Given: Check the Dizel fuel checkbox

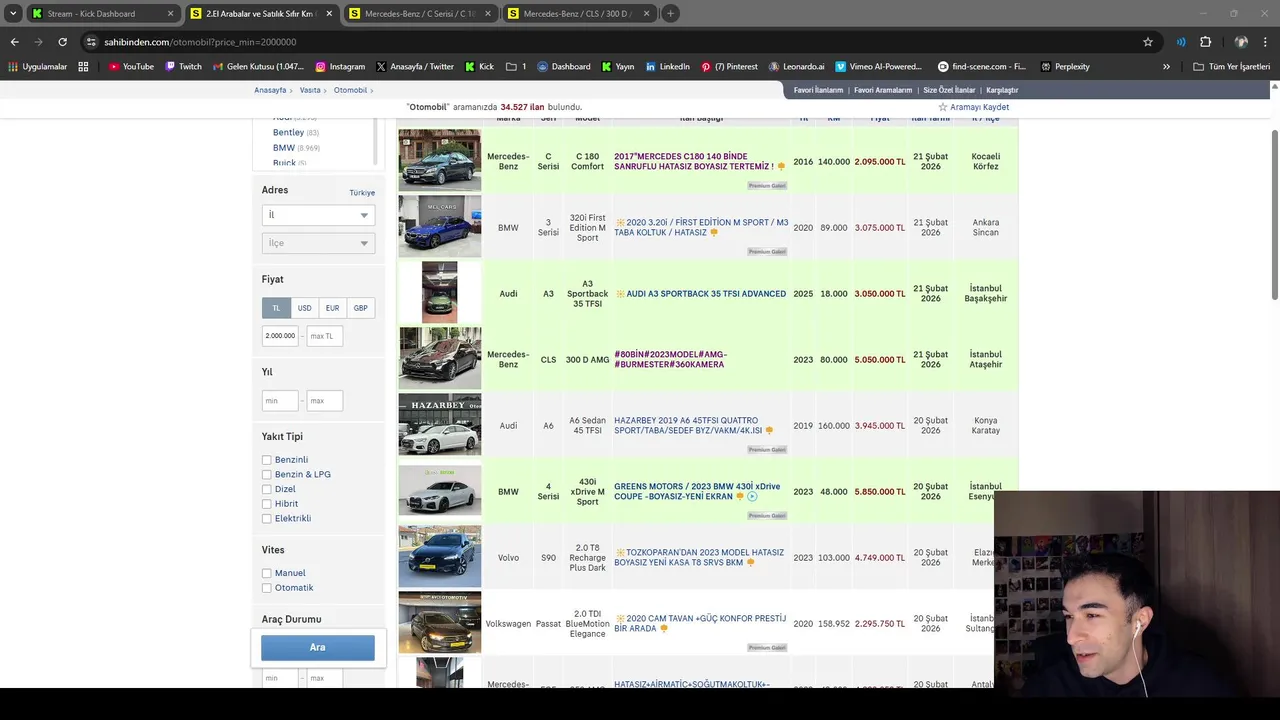Looking at the screenshot, I should [x=267, y=489].
